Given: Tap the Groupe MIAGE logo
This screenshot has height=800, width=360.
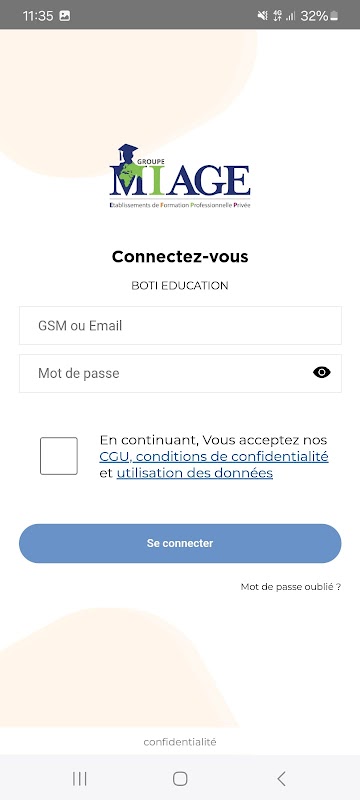Looking at the screenshot, I should (x=180, y=176).
